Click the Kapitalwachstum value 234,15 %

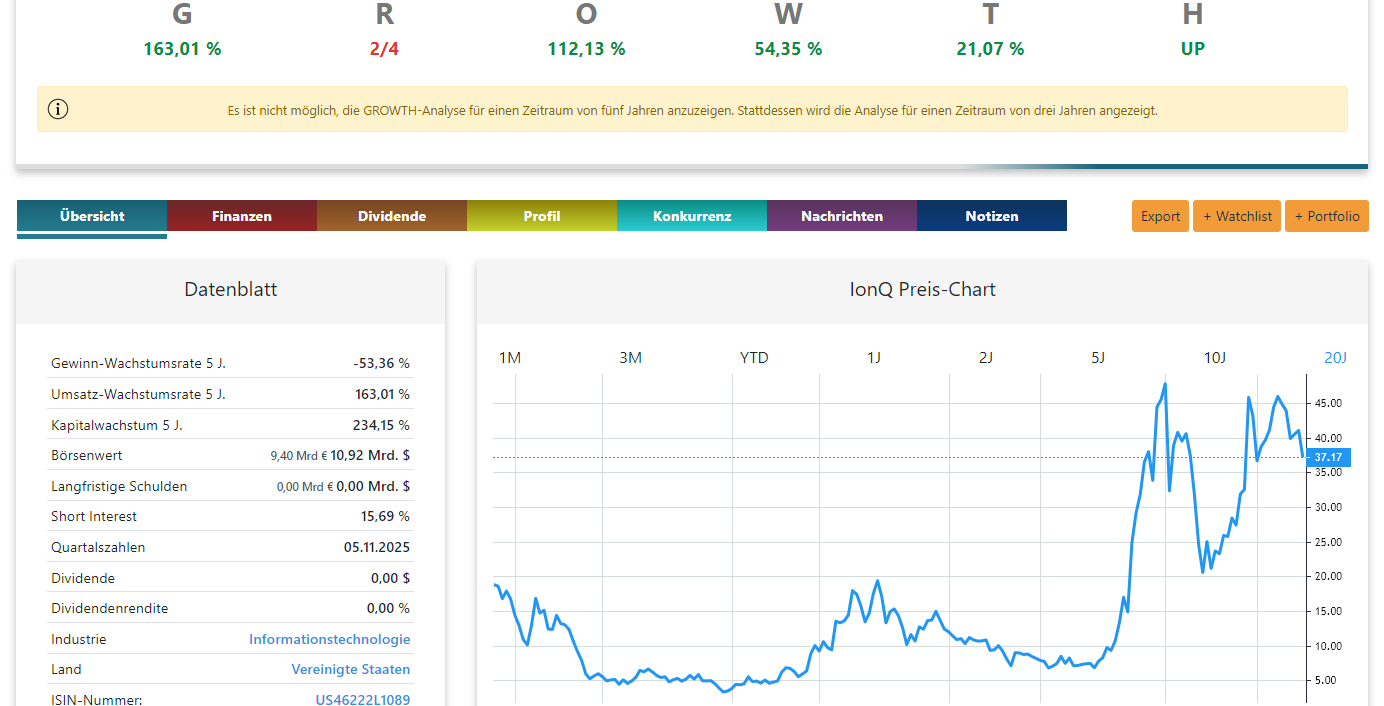(381, 425)
